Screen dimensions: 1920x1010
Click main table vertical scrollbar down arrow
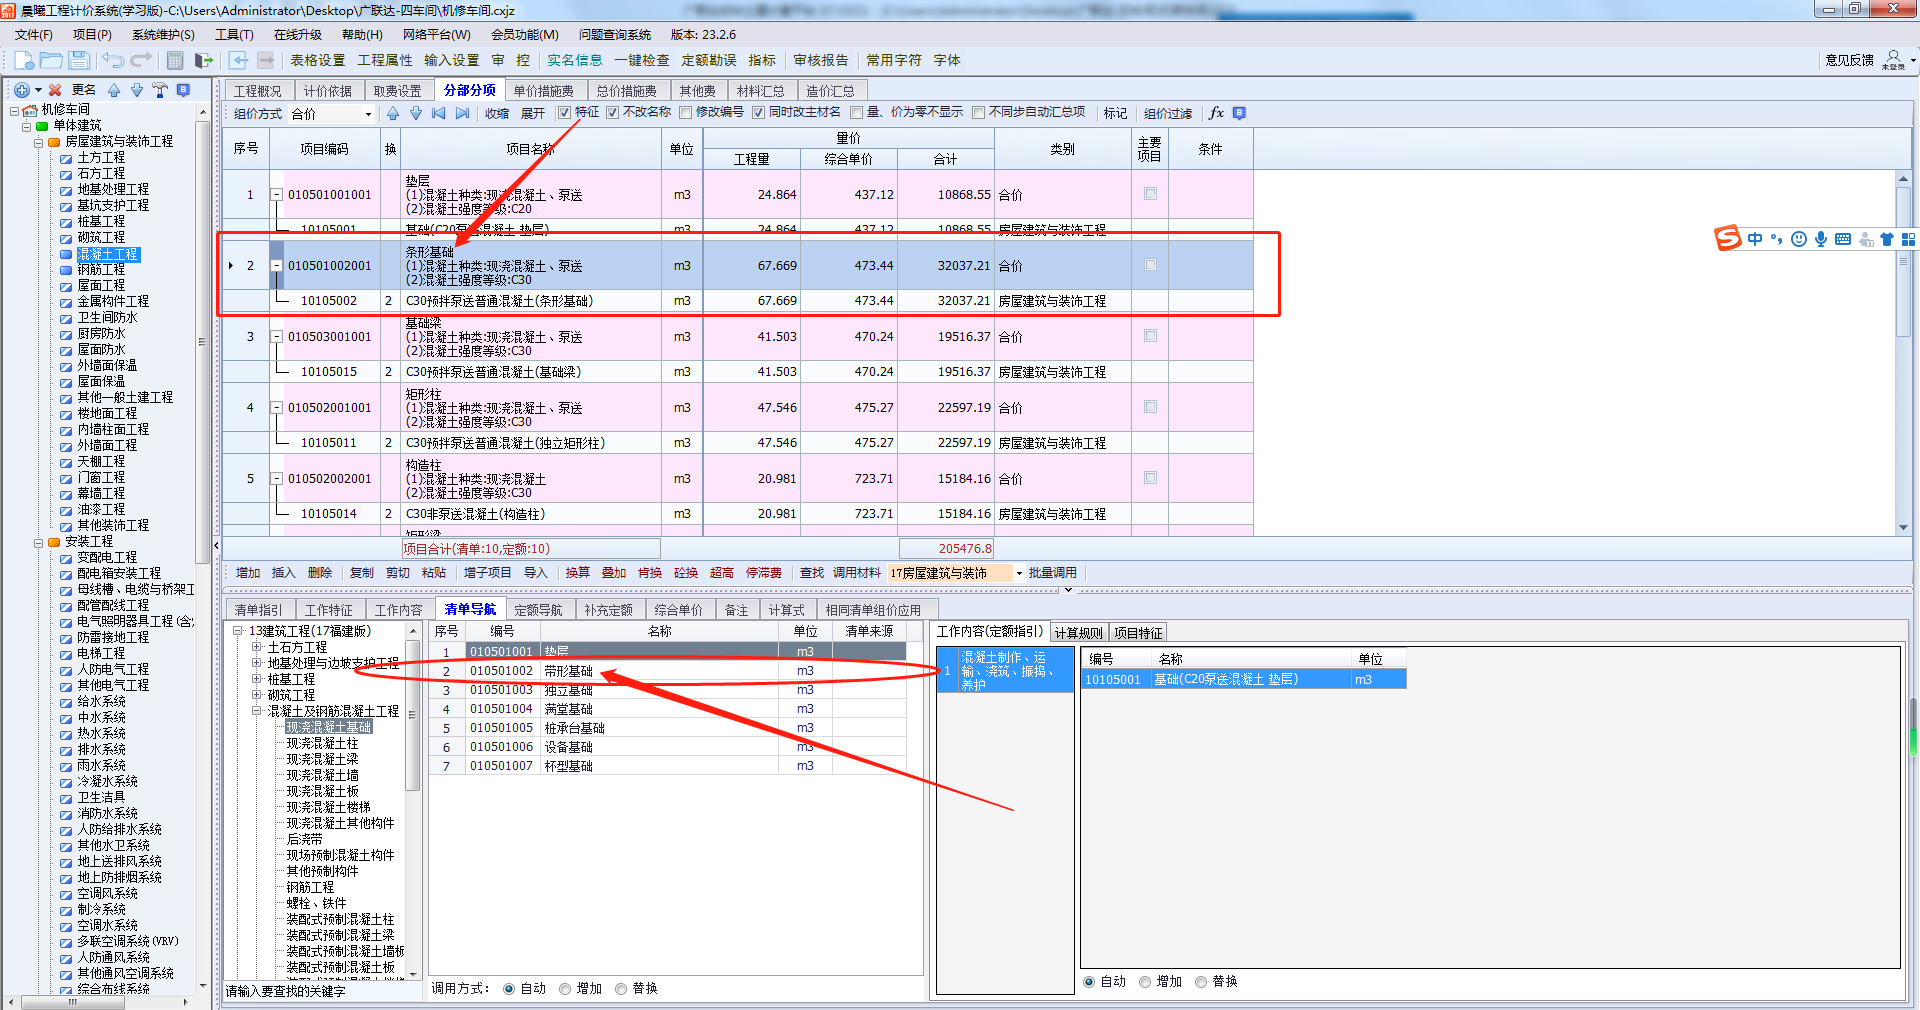click(x=1903, y=528)
